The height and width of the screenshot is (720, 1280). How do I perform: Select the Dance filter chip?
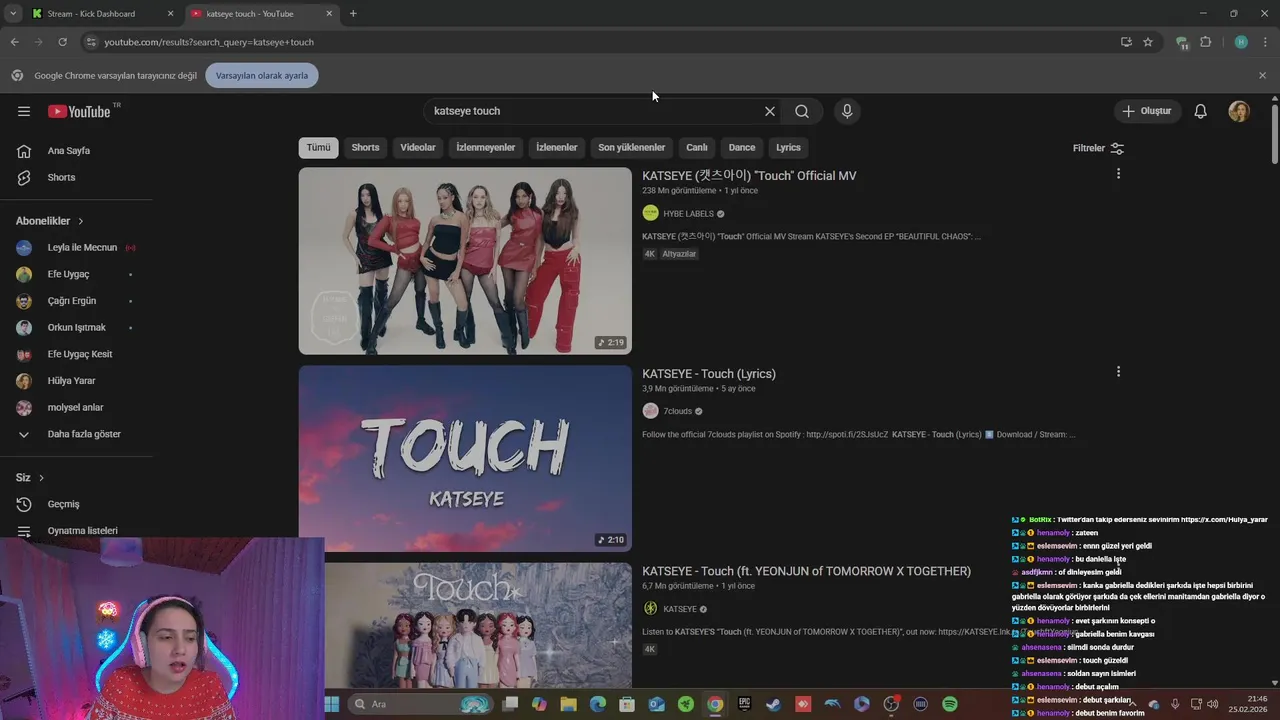tap(742, 148)
